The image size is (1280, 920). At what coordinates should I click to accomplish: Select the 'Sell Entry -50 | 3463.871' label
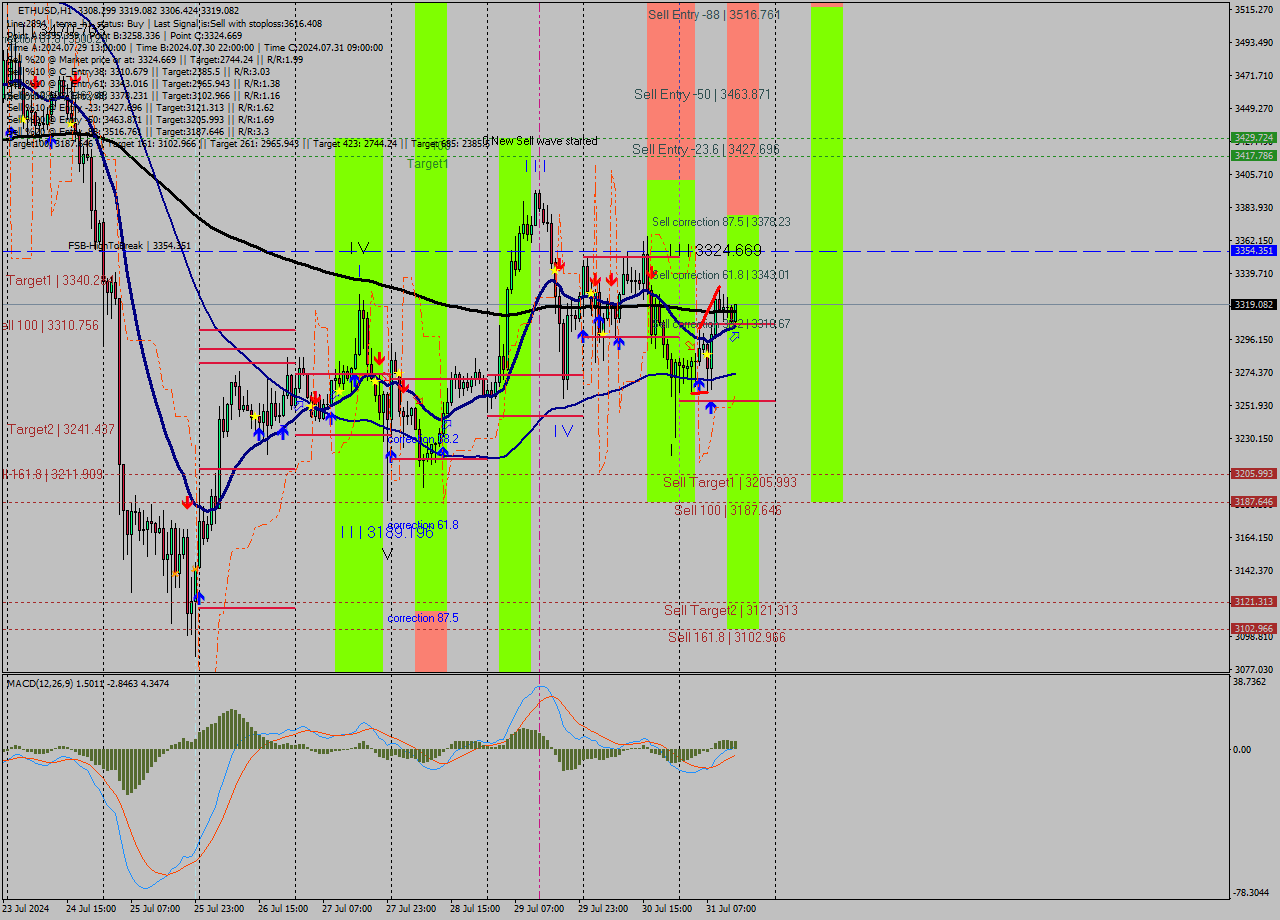tap(702, 94)
